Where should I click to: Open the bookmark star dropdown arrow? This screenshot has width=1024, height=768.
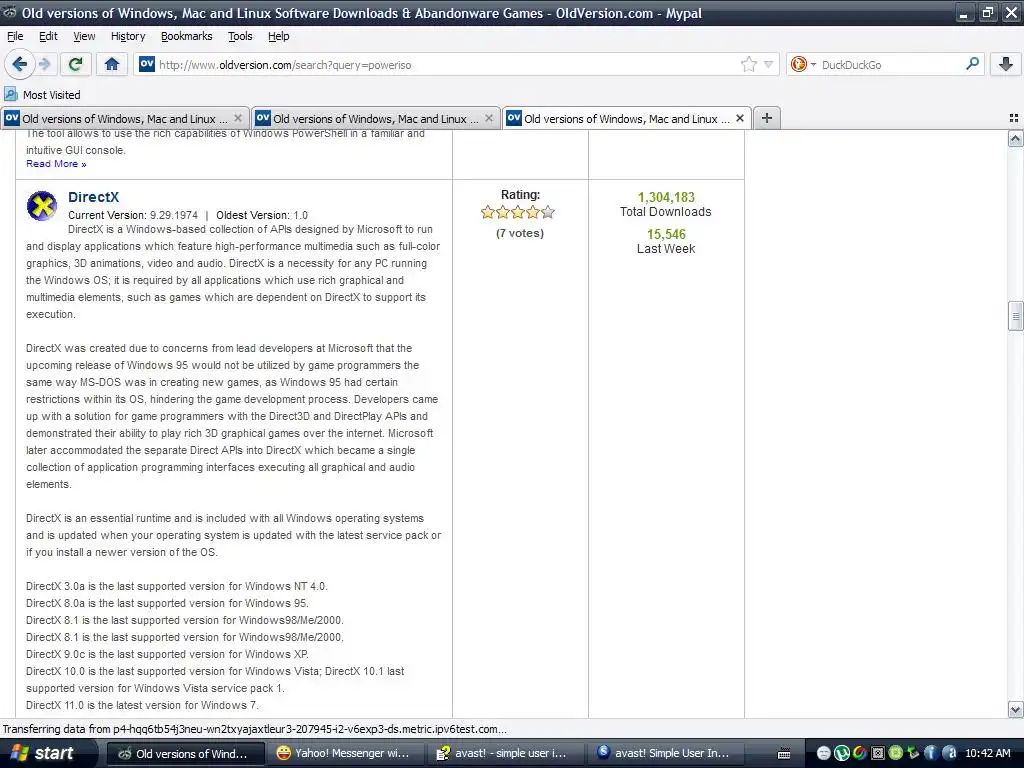(769, 64)
